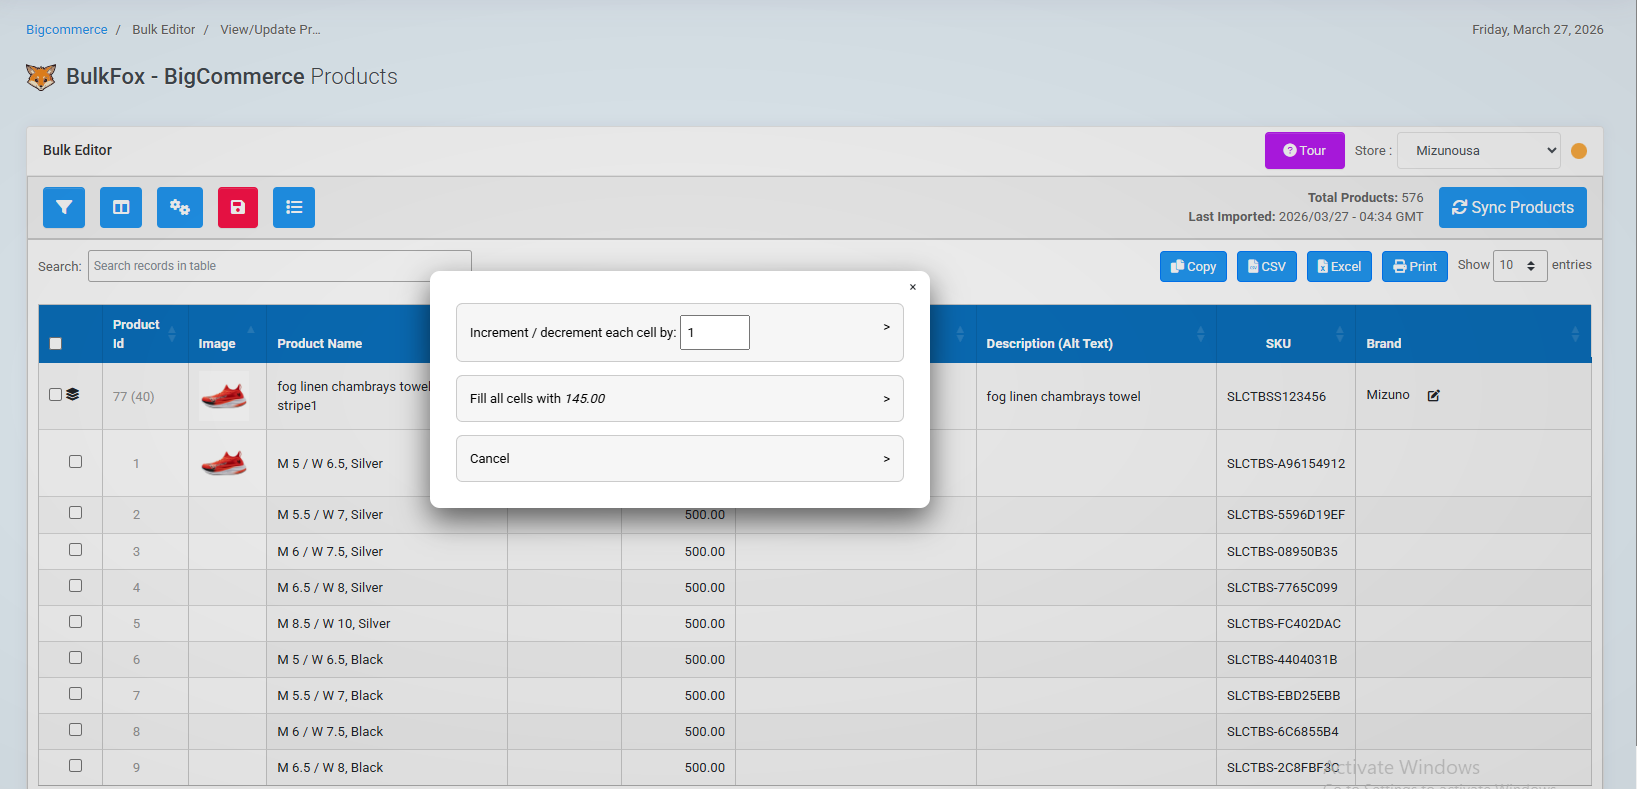Click the Product Name column header

coord(320,343)
